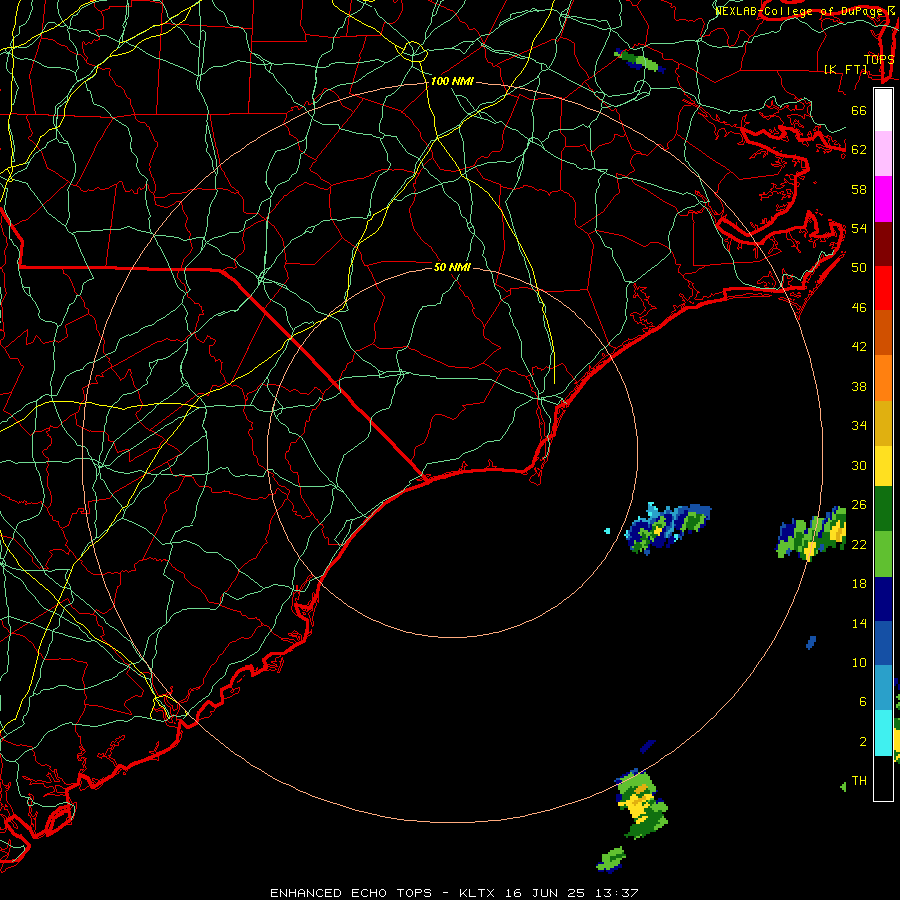Click the '18' value on the legend
This screenshot has width=900, height=900.
pyautogui.click(x=859, y=584)
